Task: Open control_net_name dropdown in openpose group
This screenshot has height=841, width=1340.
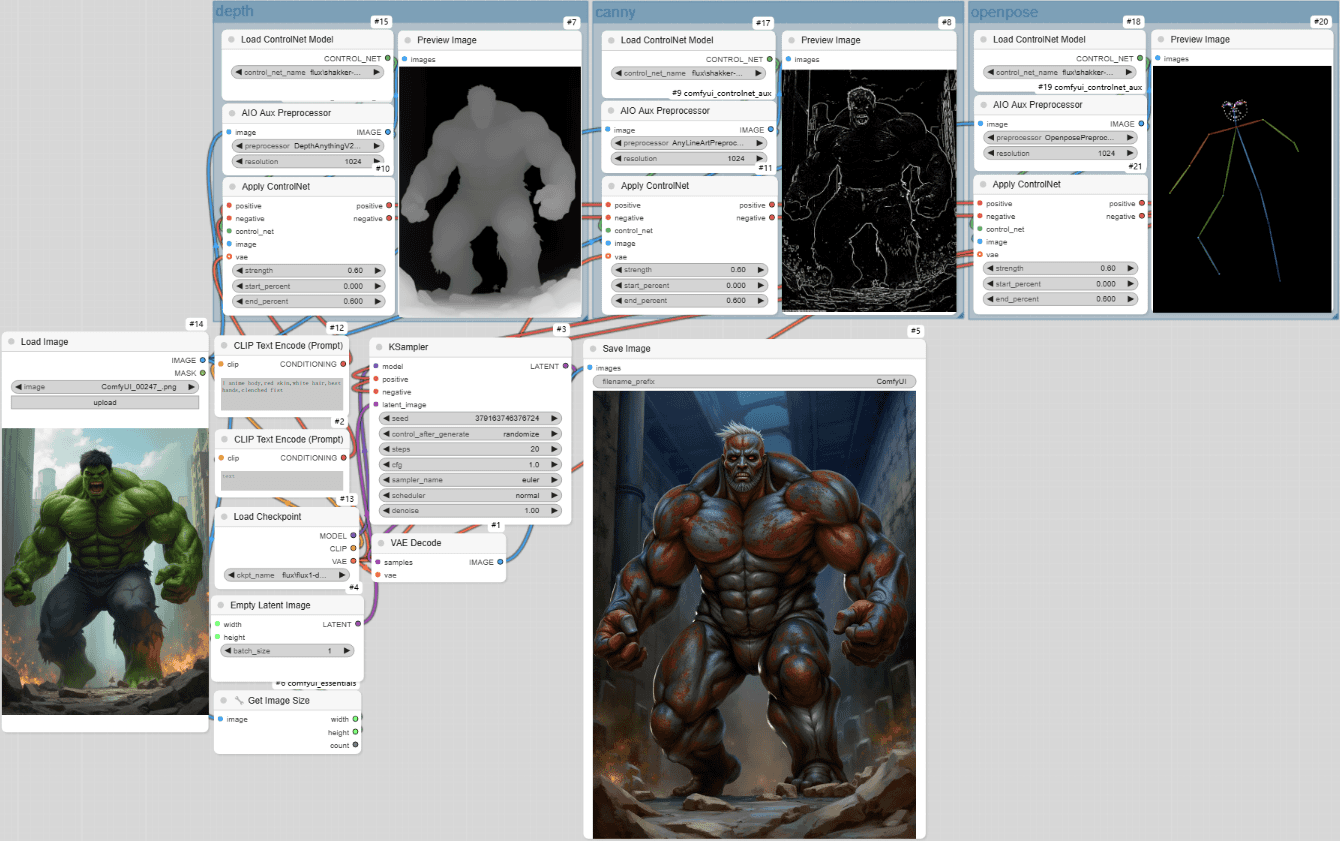Action: point(1061,72)
